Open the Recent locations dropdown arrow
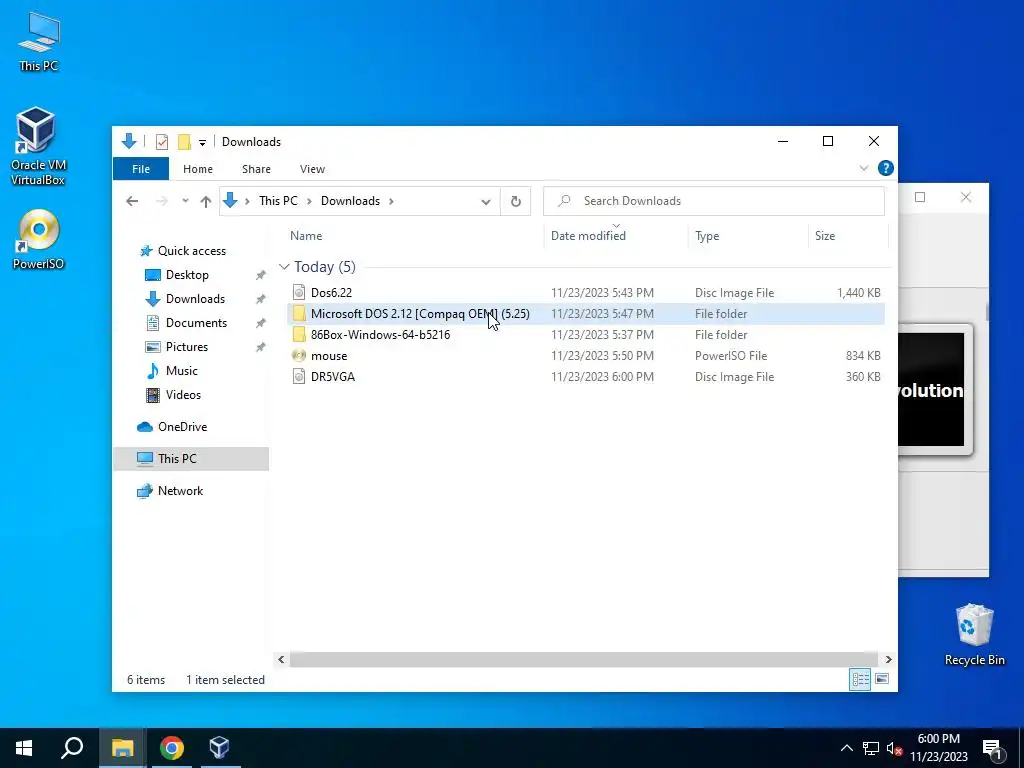 [x=185, y=201]
